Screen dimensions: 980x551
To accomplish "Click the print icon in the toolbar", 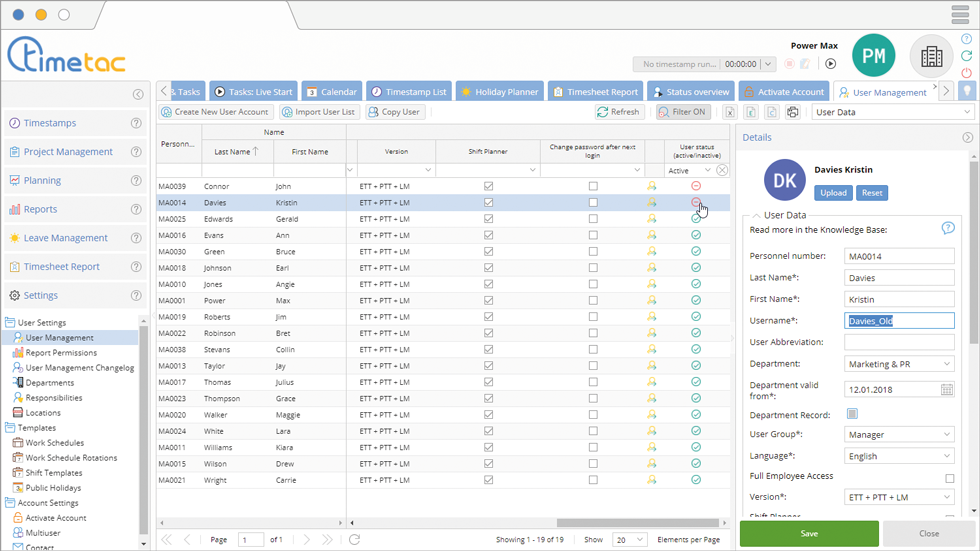I will coord(793,113).
